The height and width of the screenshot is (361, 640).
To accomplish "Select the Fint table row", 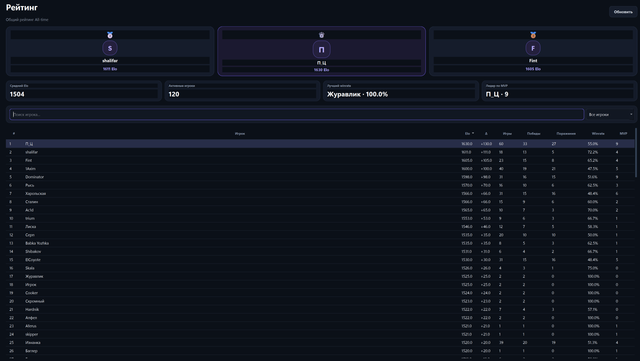I will tap(320, 160).
